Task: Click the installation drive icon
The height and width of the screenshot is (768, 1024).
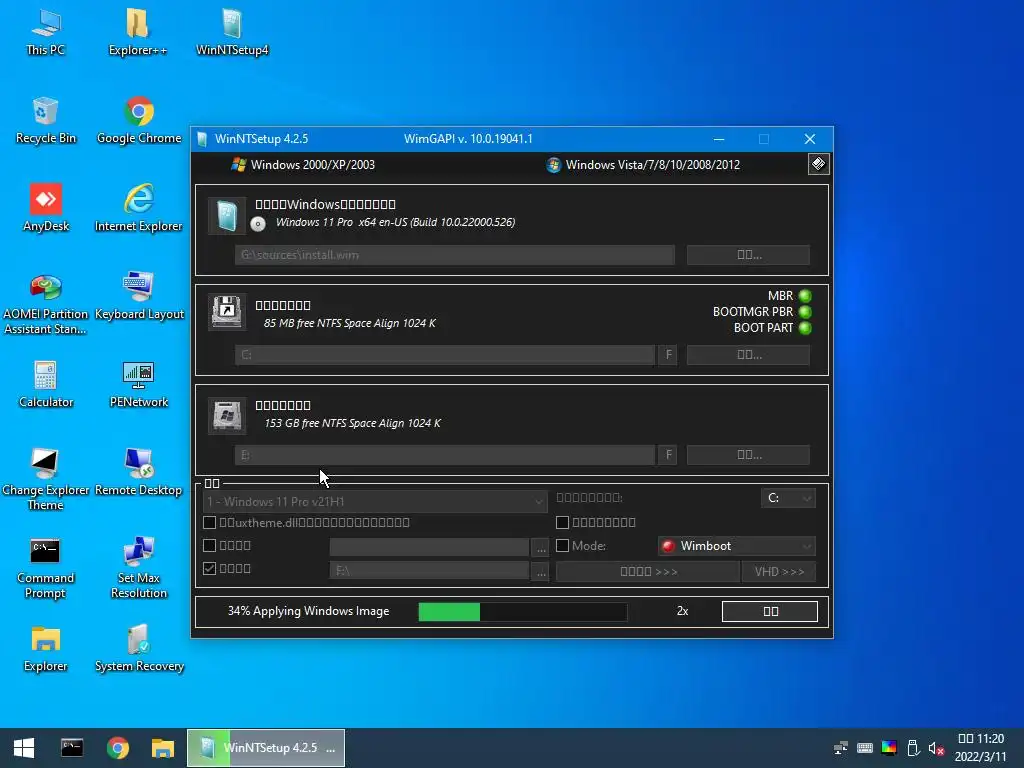Action: (x=227, y=415)
